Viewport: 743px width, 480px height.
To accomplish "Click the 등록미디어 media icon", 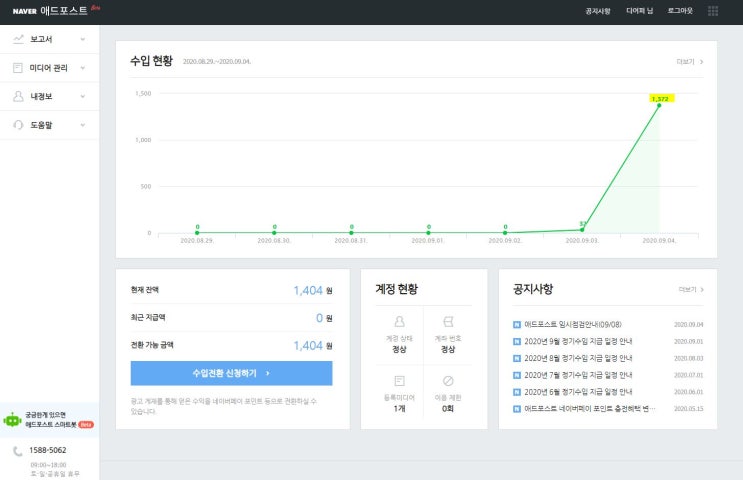I will [399, 381].
